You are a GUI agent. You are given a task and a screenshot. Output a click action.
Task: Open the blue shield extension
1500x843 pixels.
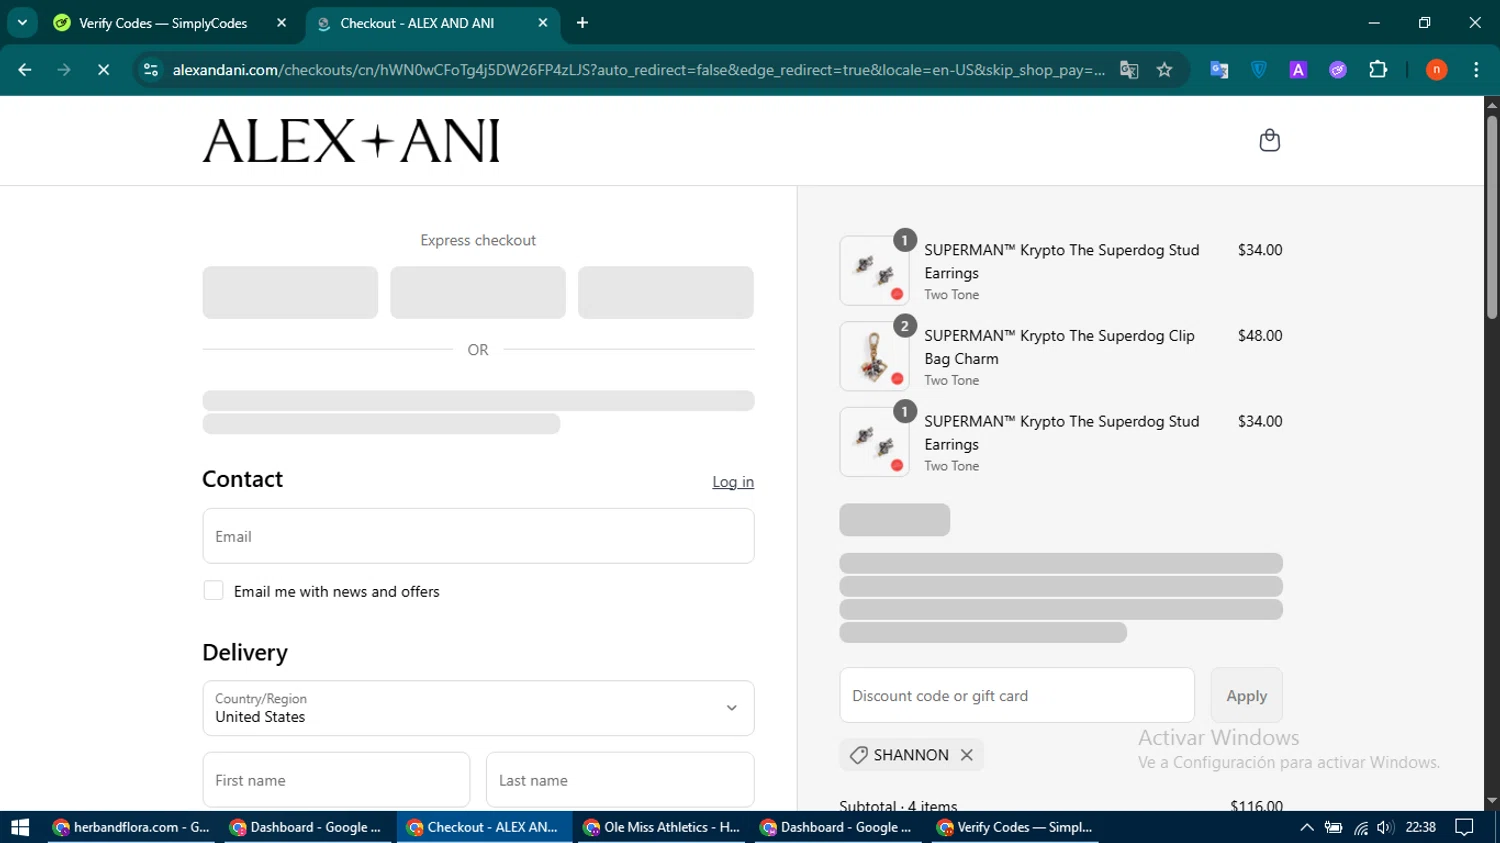click(1259, 70)
